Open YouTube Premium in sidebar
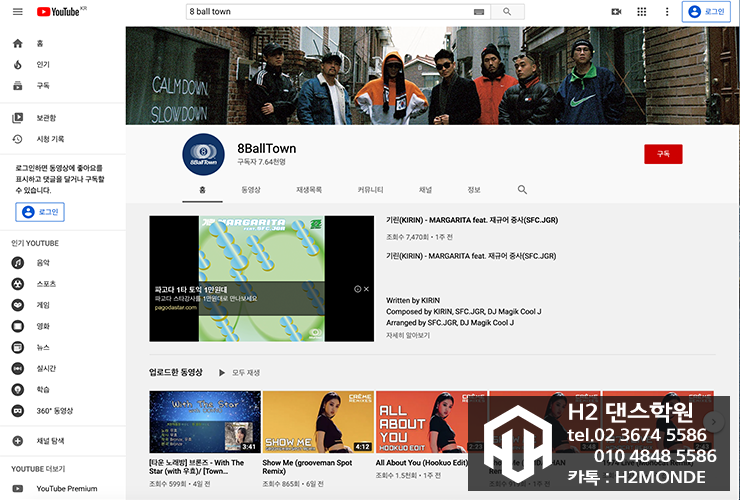Image resolution: width=740 pixels, height=500 pixels. 63,489
